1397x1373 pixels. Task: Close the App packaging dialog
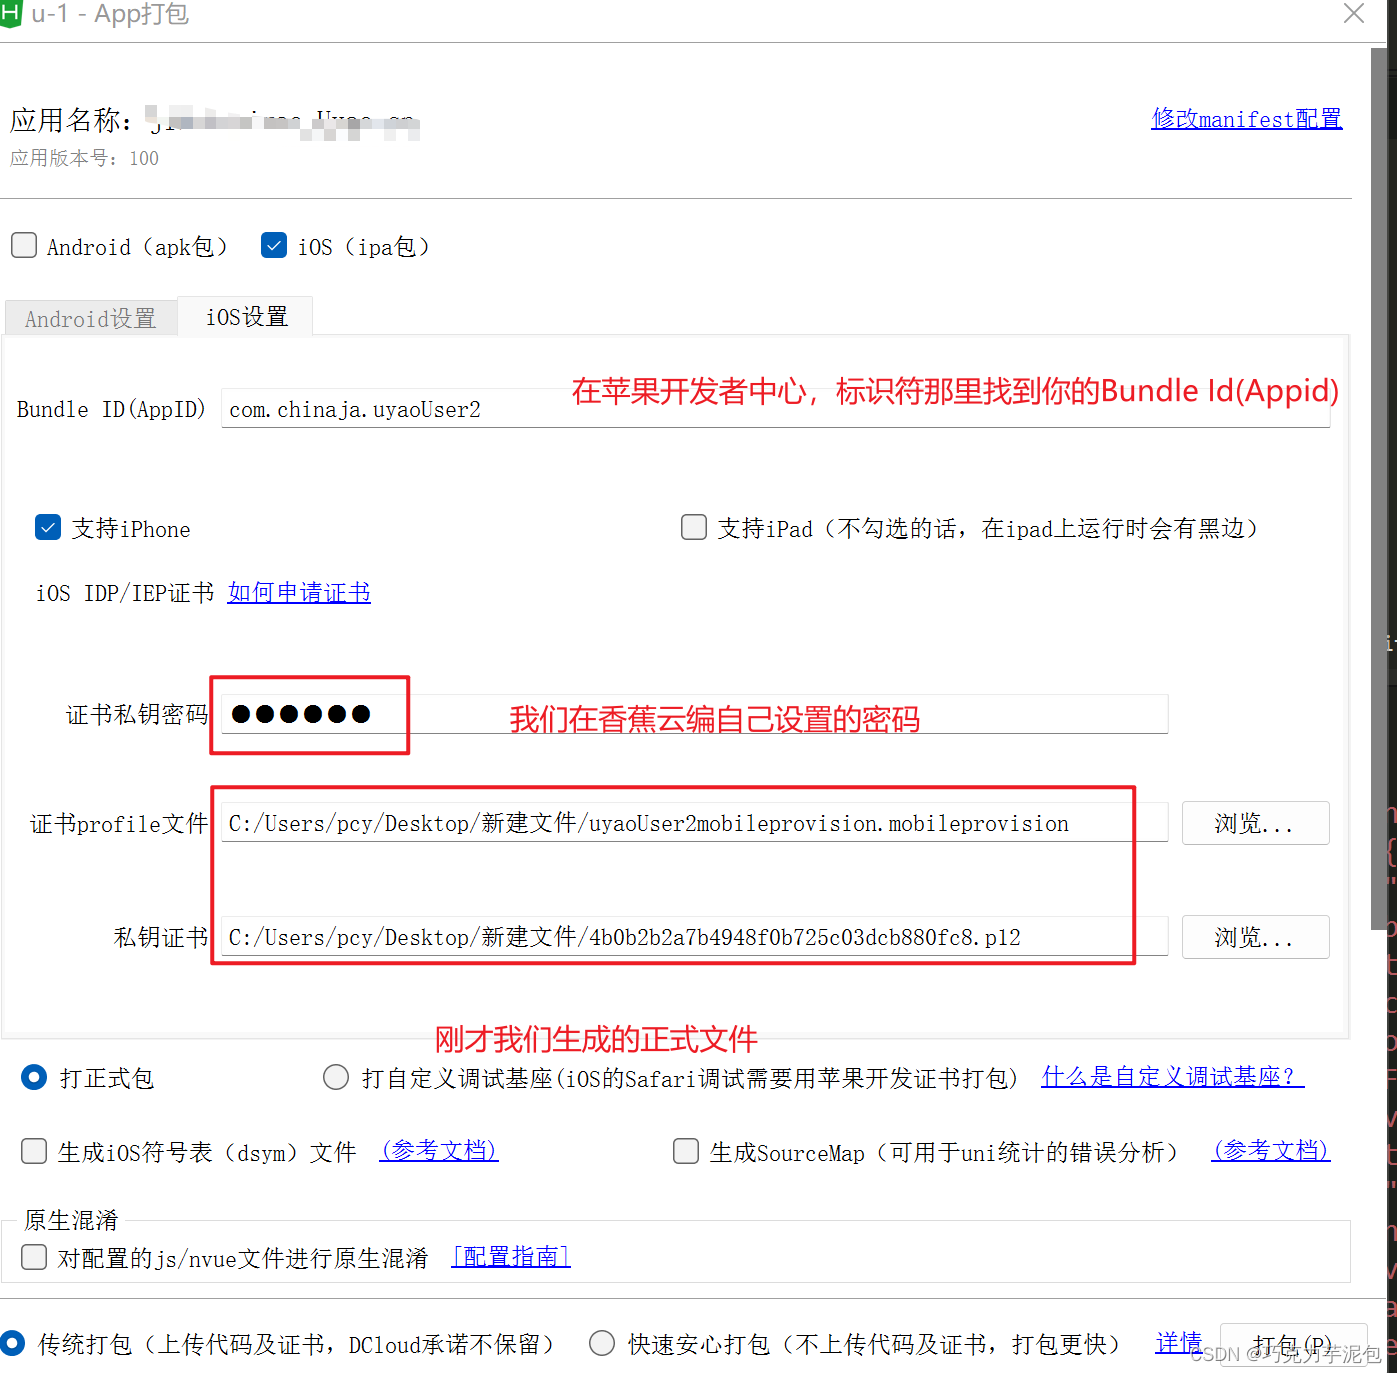click(1354, 13)
